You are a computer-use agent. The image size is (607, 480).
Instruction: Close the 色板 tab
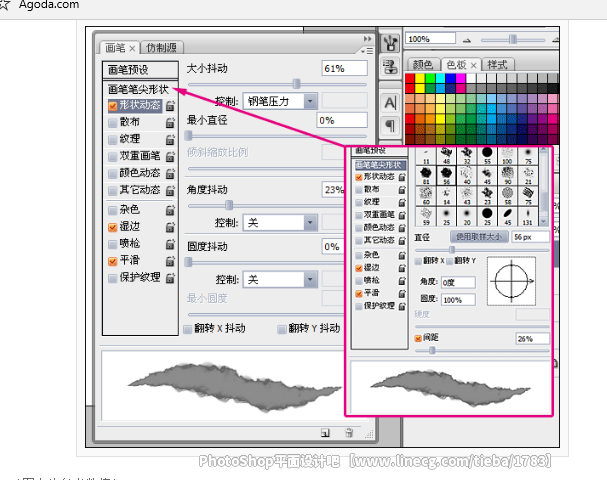(473, 65)
